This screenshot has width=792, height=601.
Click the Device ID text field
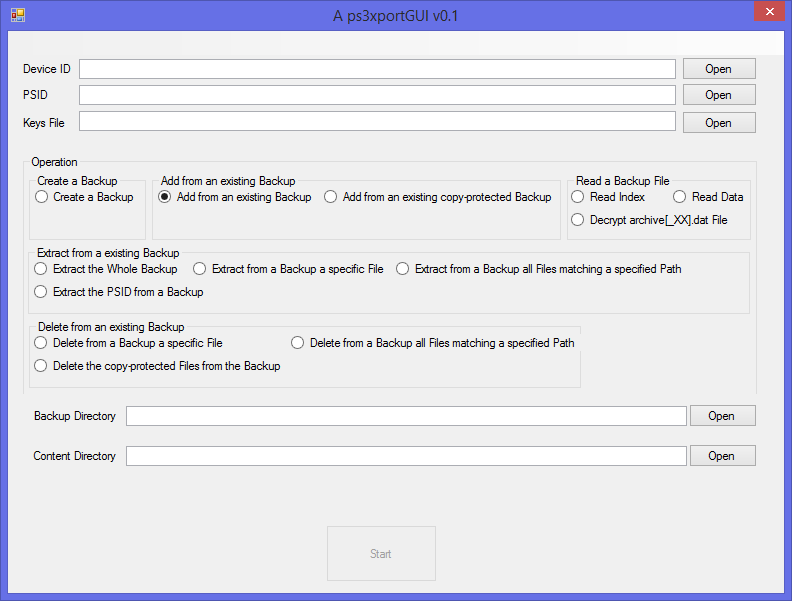(x=377, y=69)
